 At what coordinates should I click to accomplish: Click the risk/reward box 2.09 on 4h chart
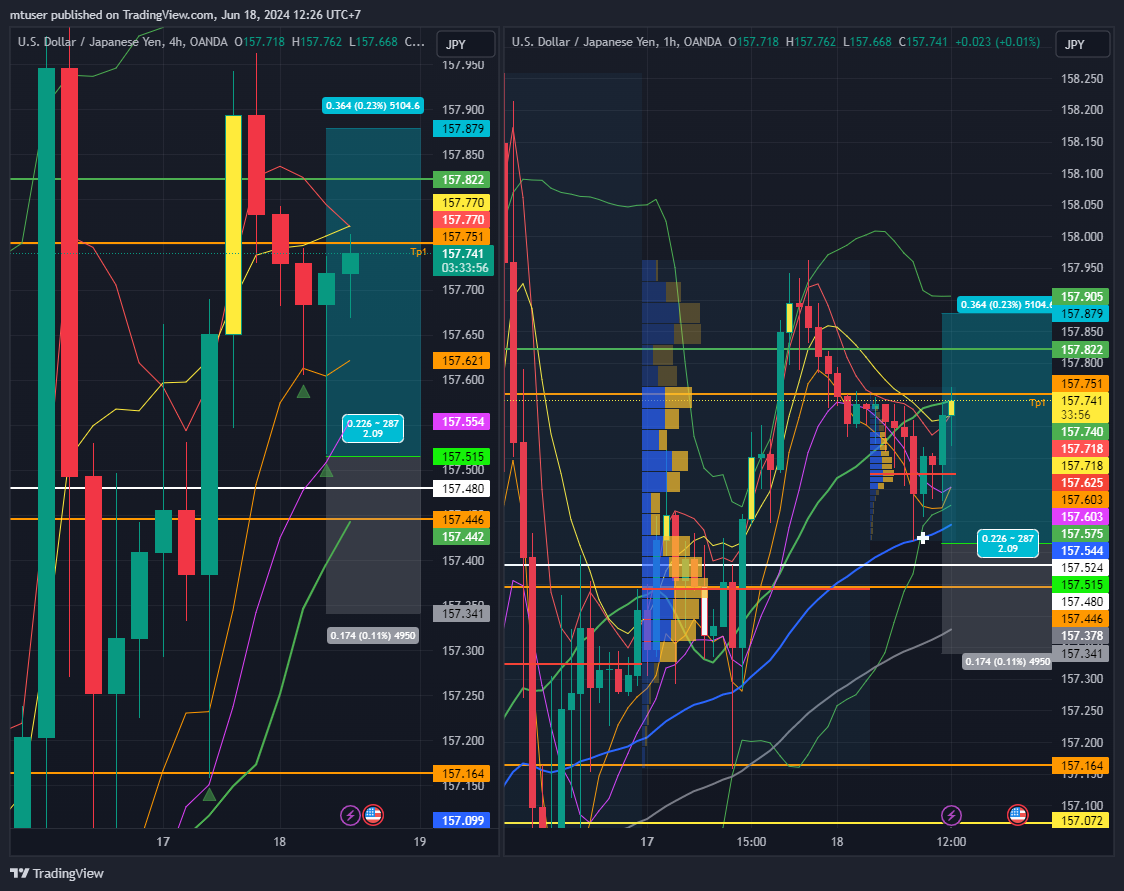pos(373,429)
